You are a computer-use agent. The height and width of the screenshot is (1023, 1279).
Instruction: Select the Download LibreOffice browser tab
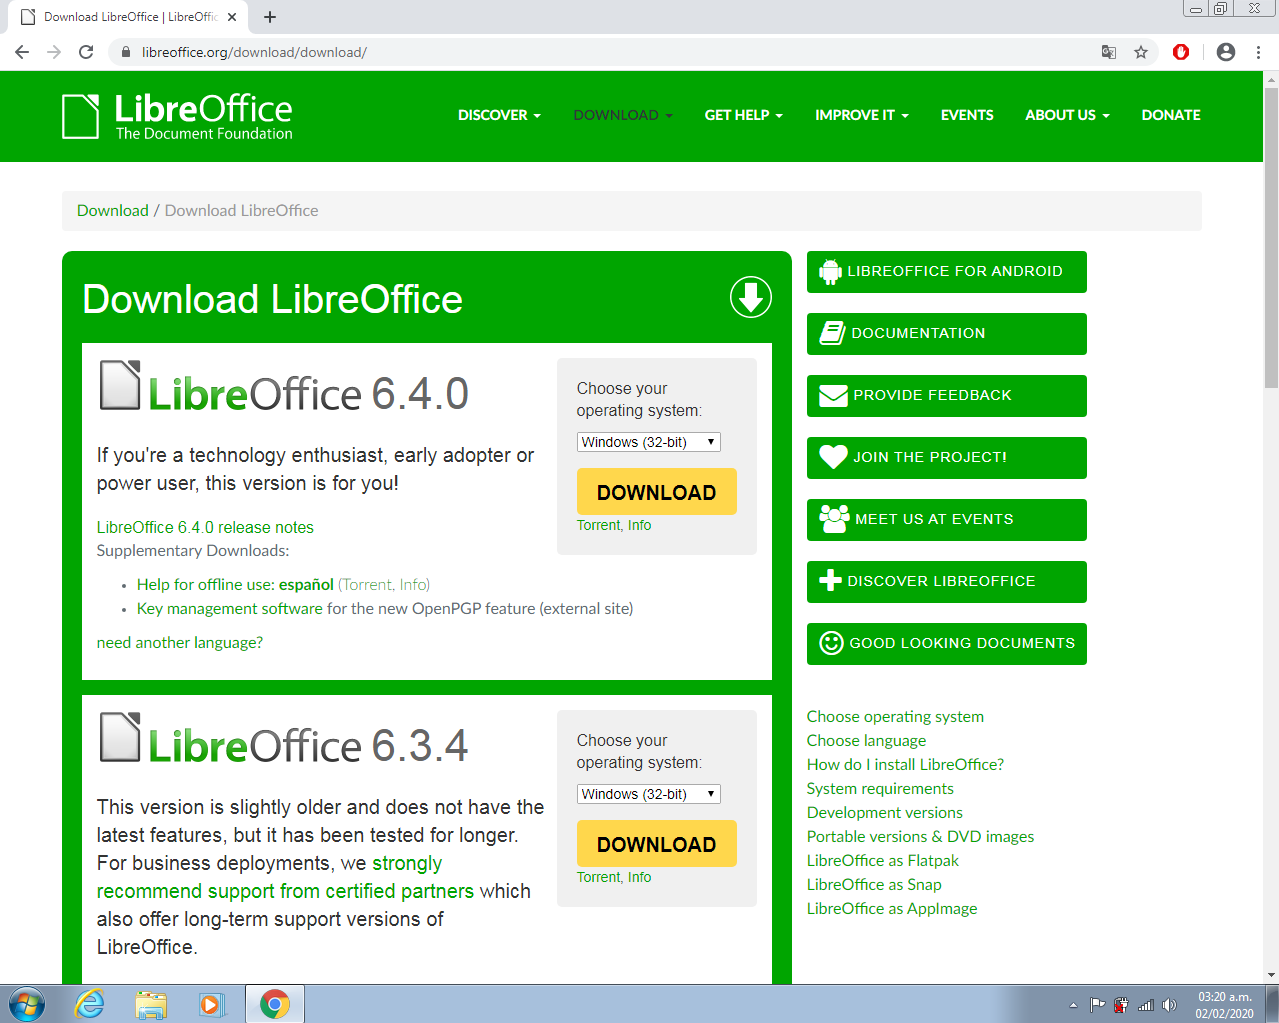click(130, 17)
